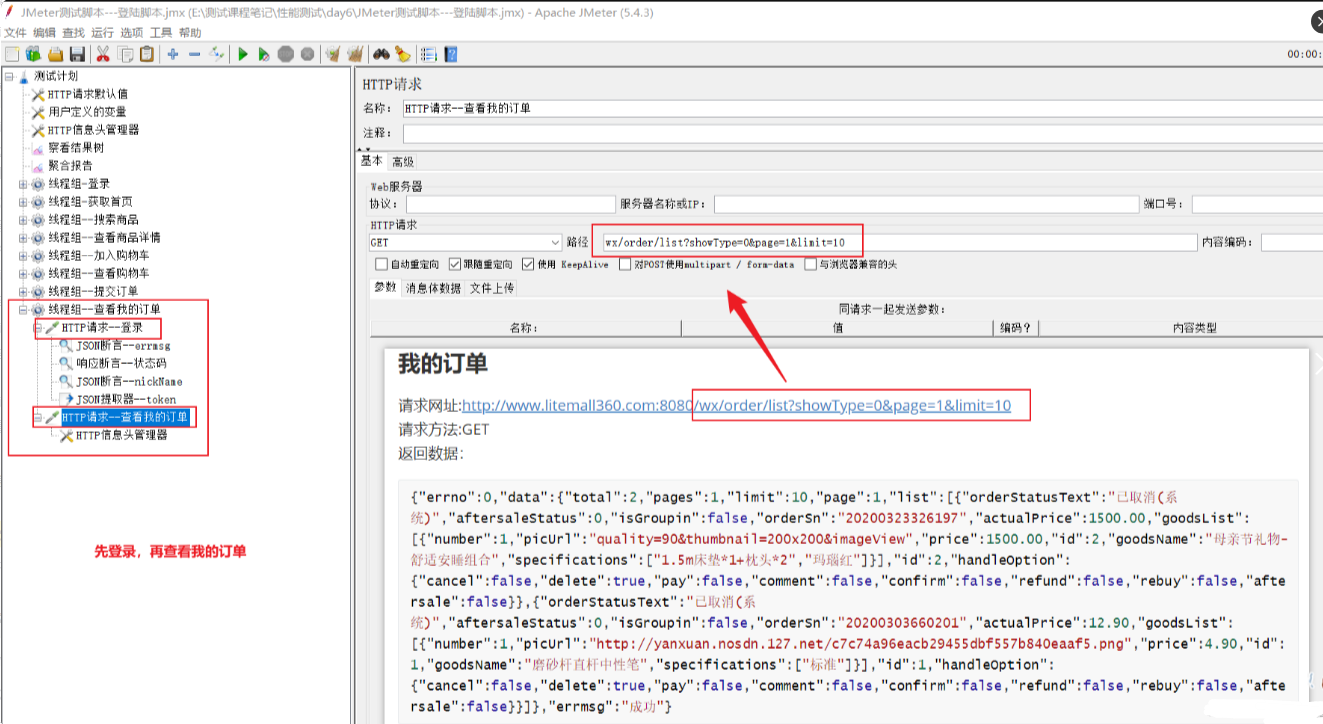
Task: Select JSON断言--nickName tree node
Action: 128,382
